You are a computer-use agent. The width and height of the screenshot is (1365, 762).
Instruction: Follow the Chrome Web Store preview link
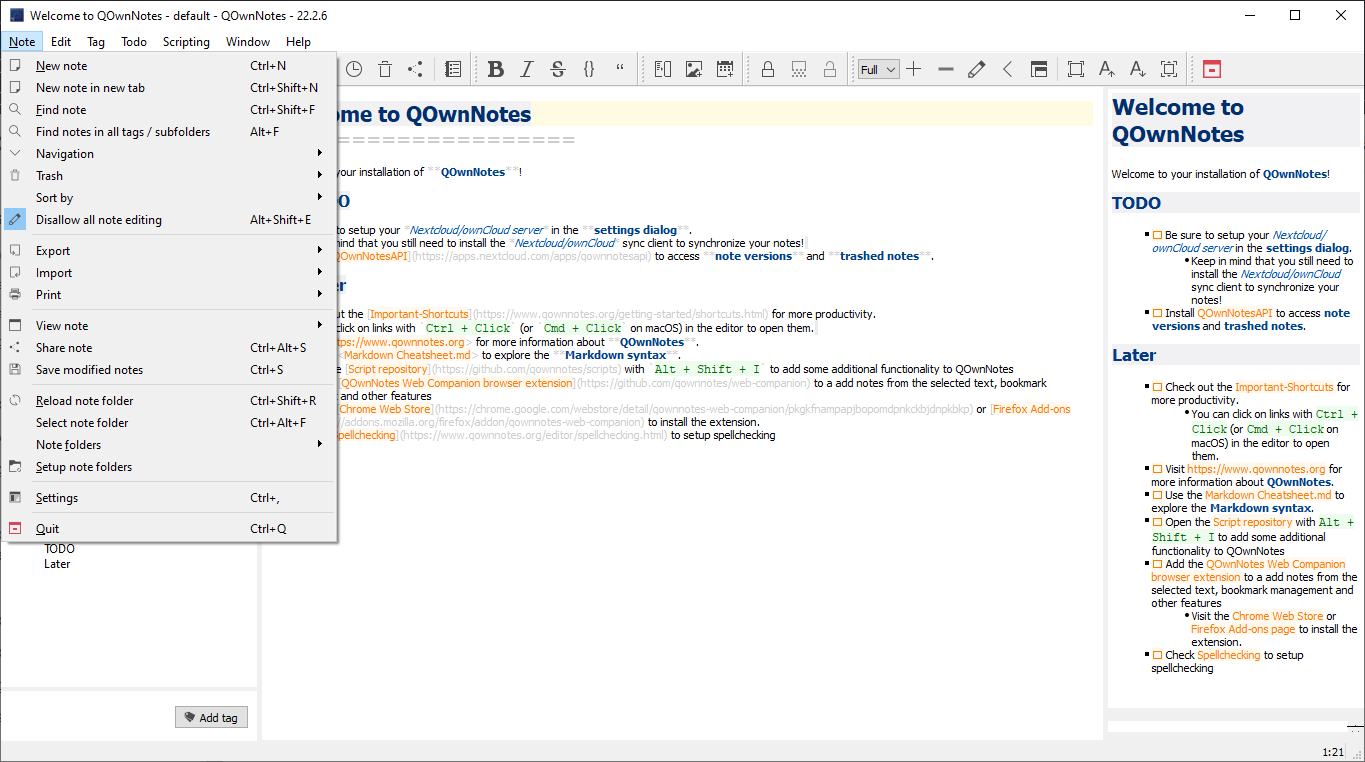(x=1277, y=616)
